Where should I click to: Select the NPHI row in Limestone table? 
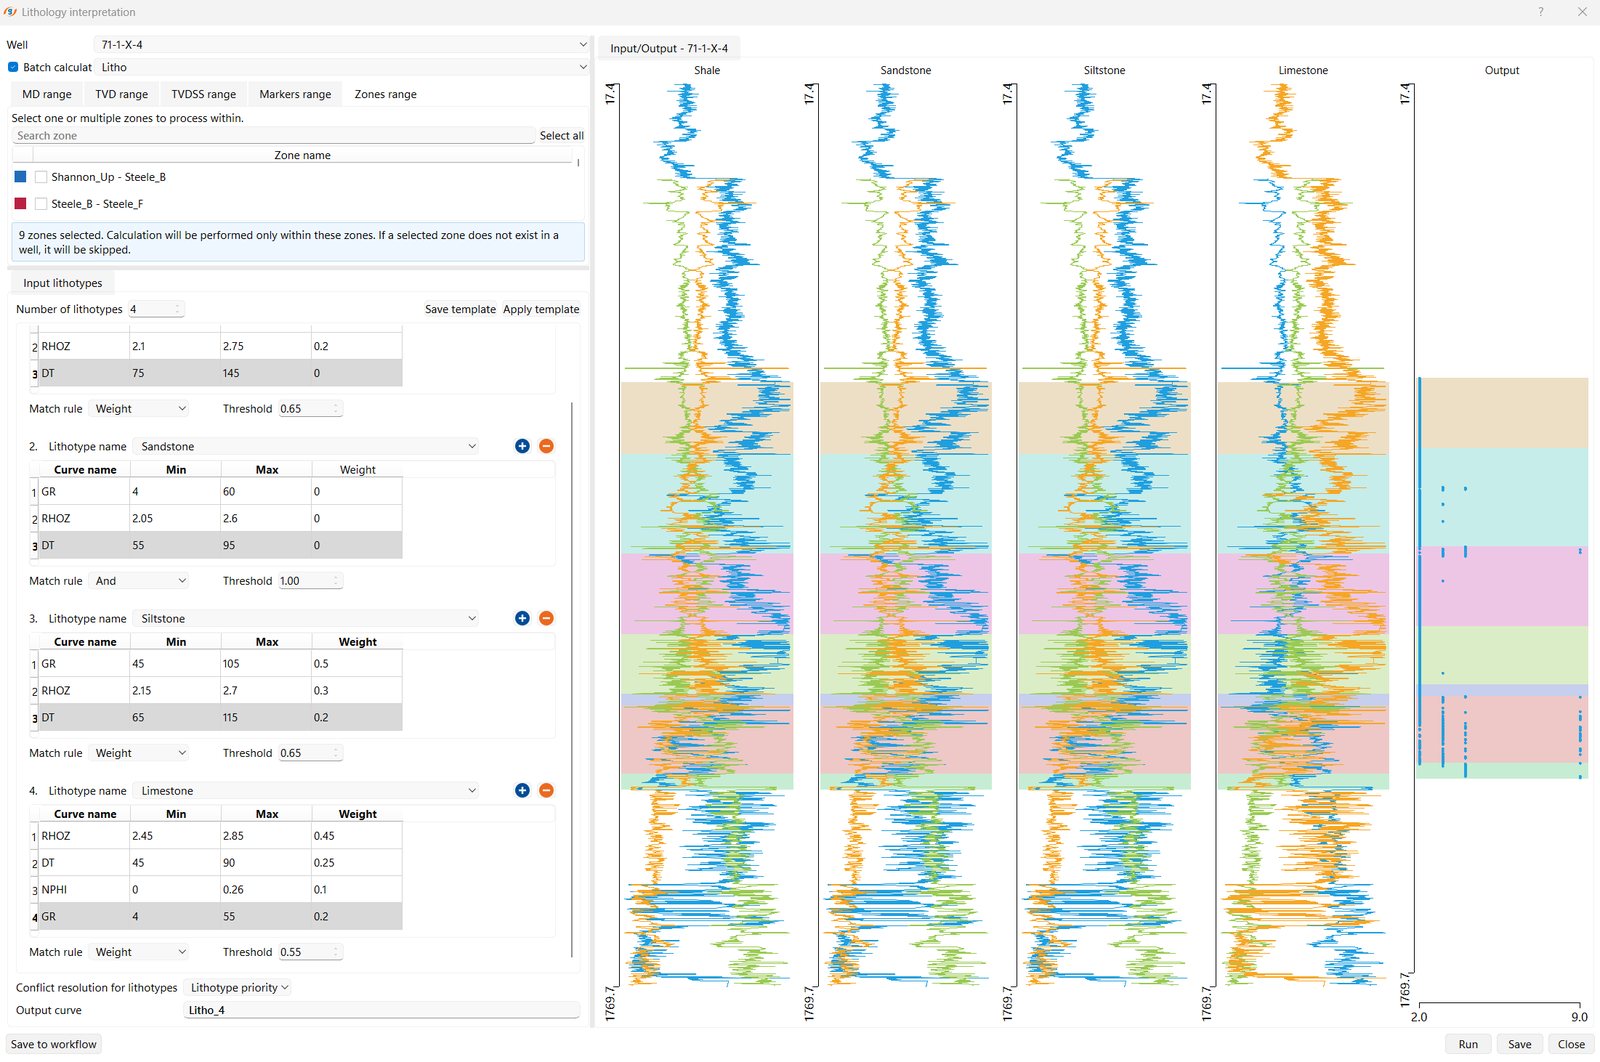pyautogui.click(x=216, y=889)
